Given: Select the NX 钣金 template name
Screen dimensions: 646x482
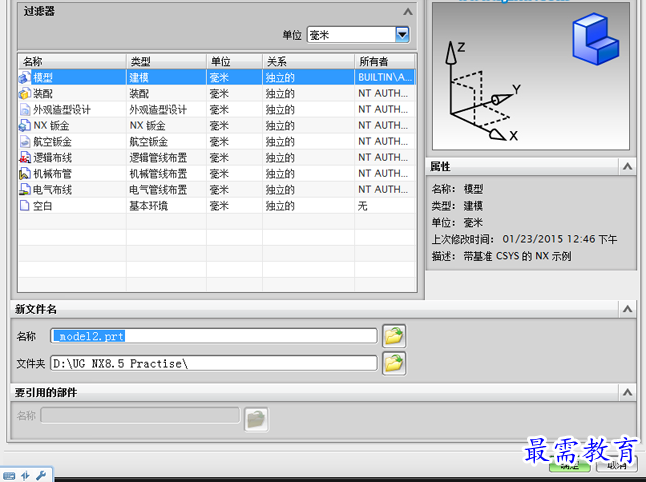Looking at the screenshot, I should click(x=51, y=126).
